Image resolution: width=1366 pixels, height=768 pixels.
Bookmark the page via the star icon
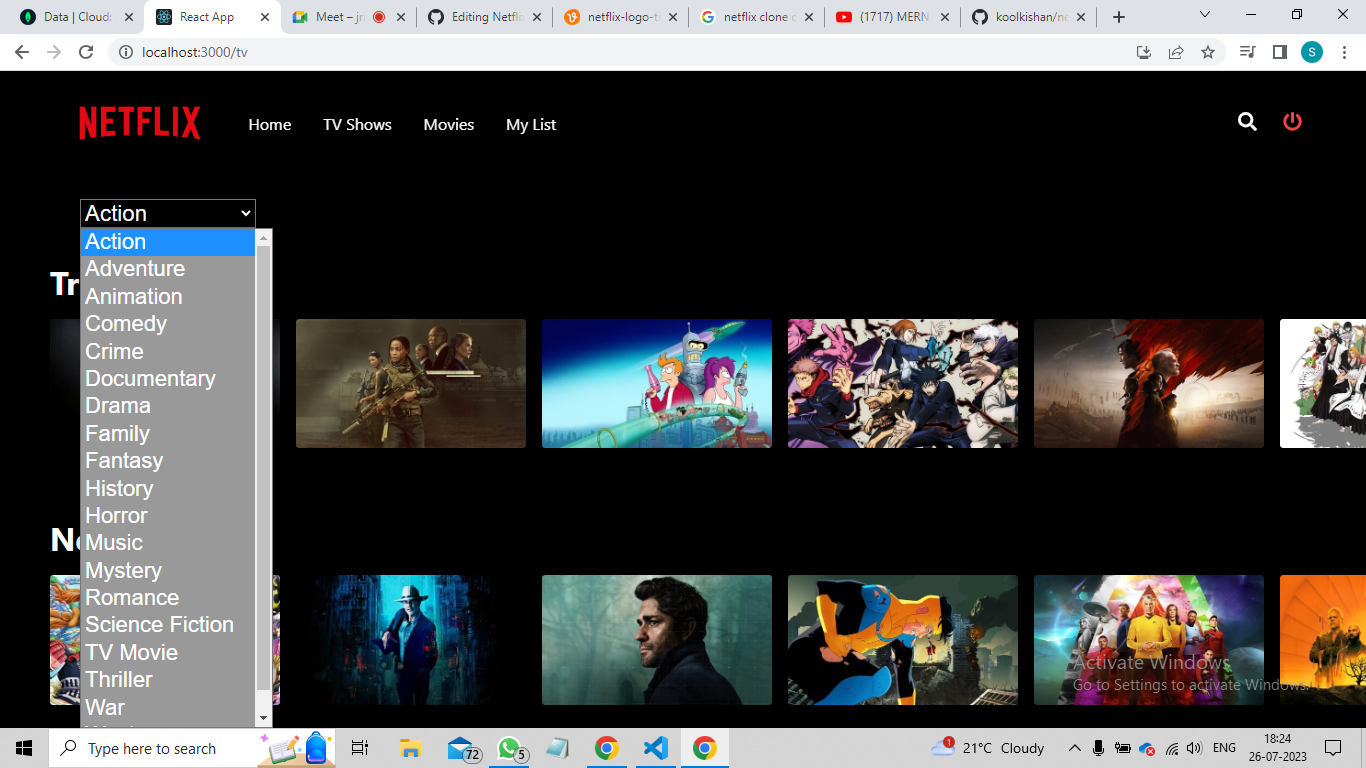coord(1210,51)
